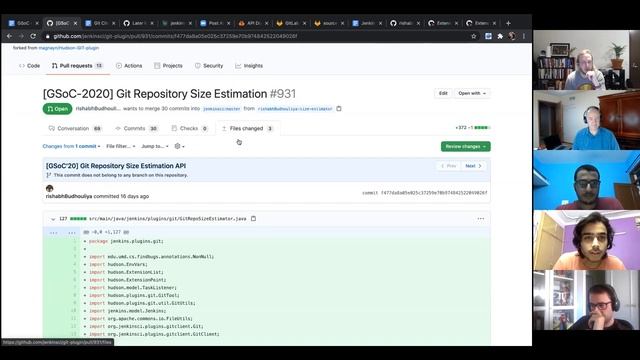Open the Pull requests tab
640x360 pixels.
[77, 66]
